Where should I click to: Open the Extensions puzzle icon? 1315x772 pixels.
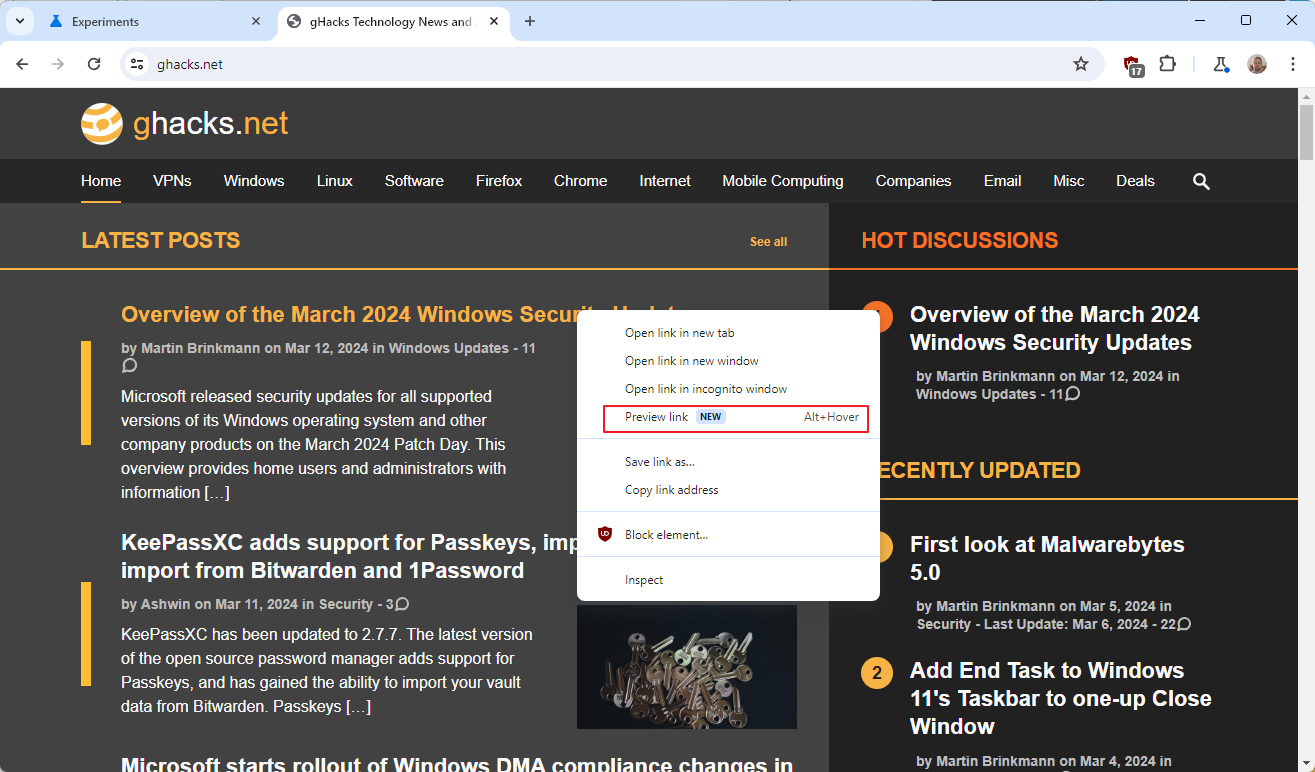1167,64
